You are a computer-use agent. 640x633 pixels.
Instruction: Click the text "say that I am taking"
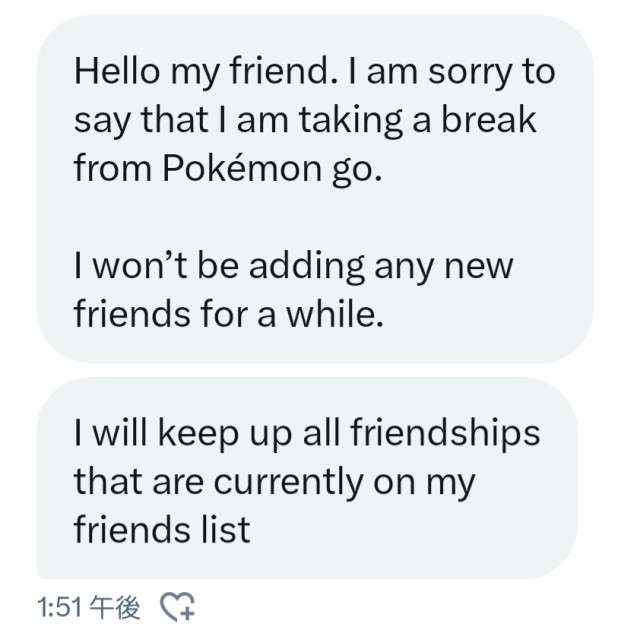click(230, 120)
